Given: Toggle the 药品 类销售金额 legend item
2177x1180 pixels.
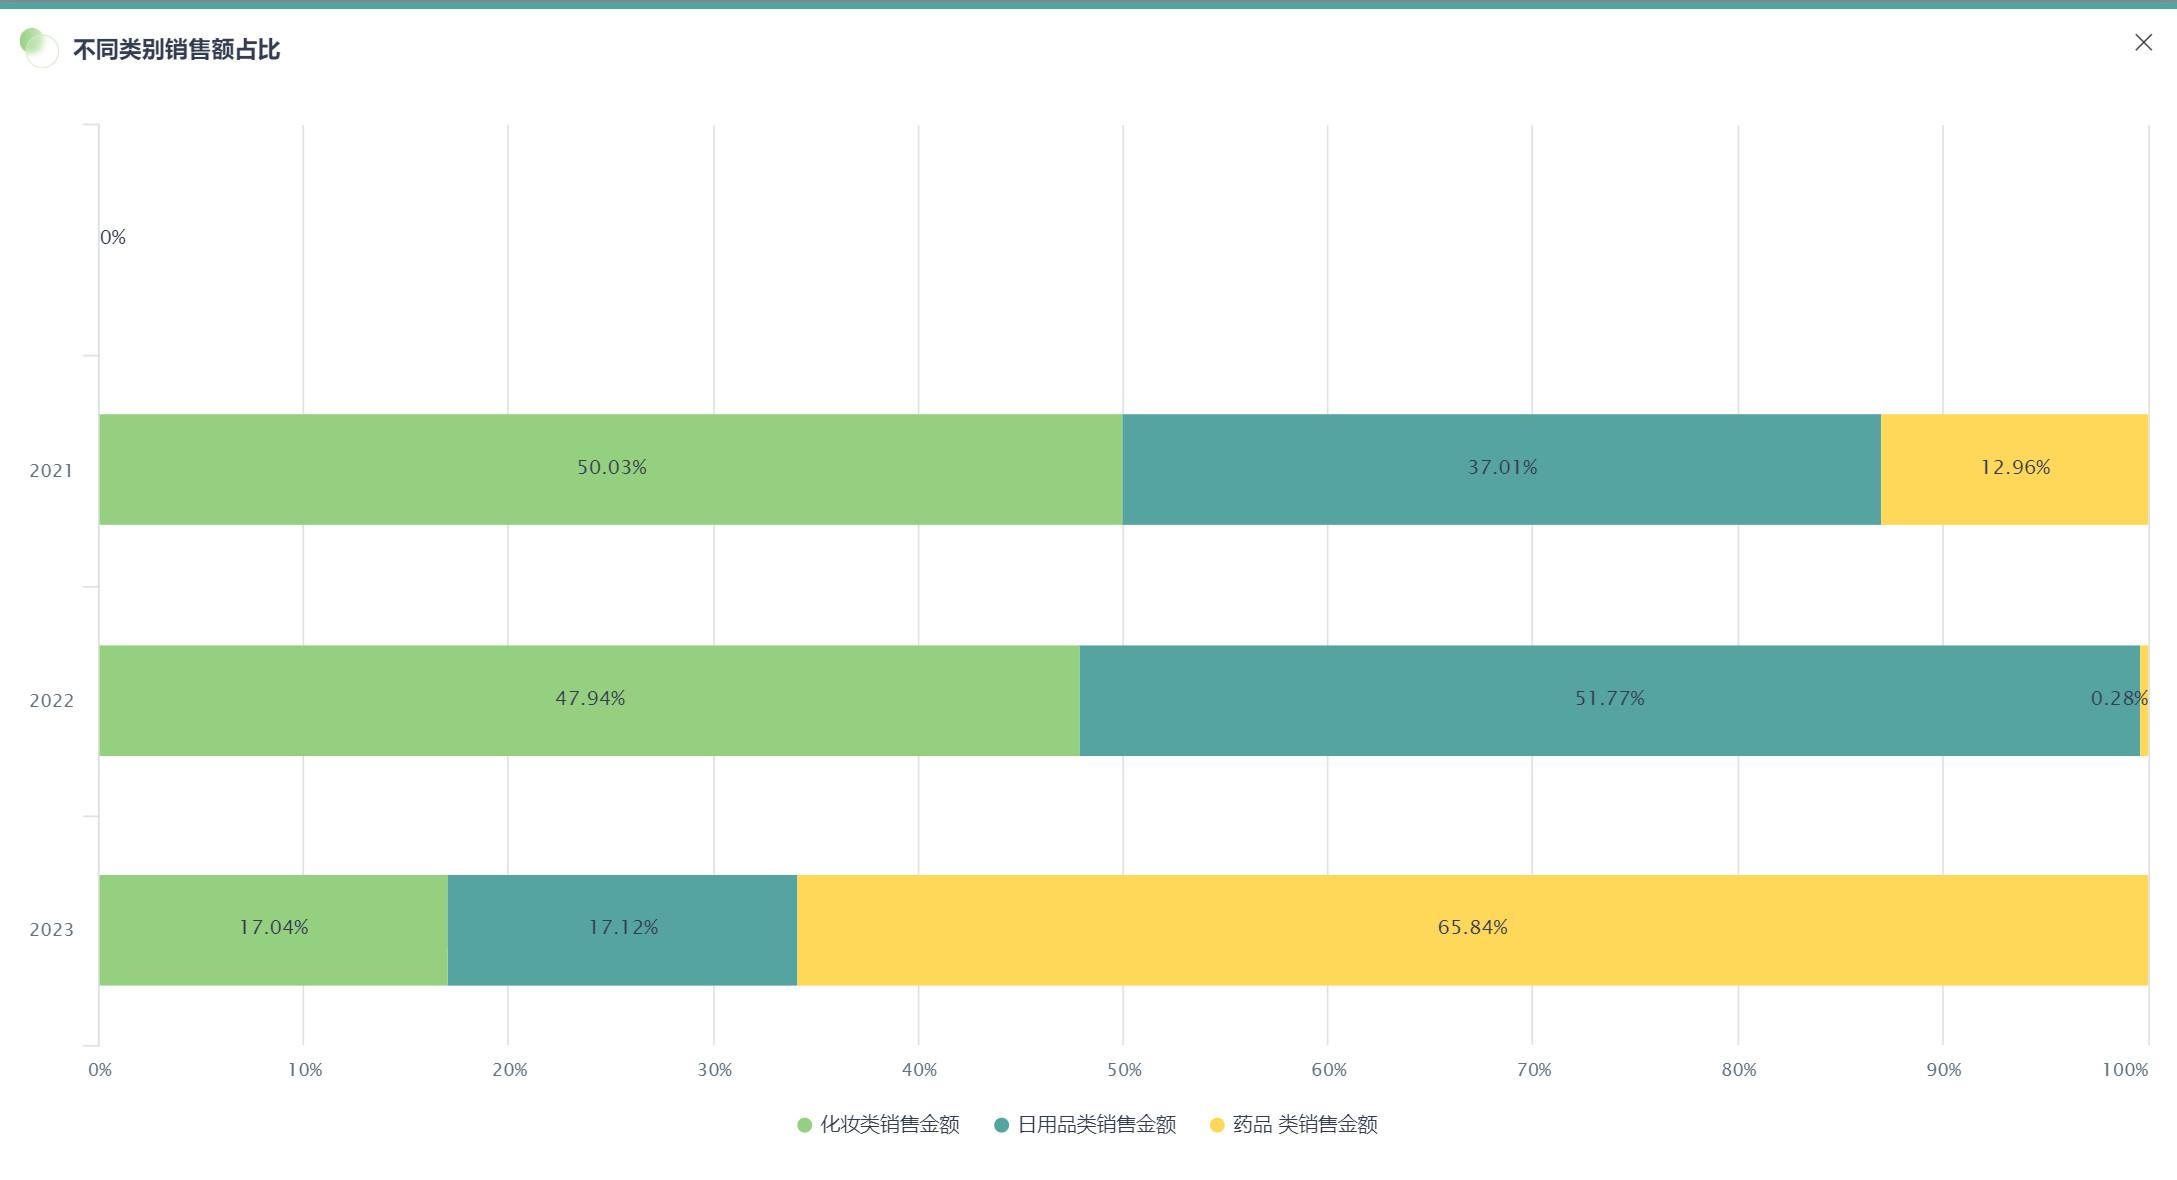Looking at the screenshot, I should click(1304, 1125).
